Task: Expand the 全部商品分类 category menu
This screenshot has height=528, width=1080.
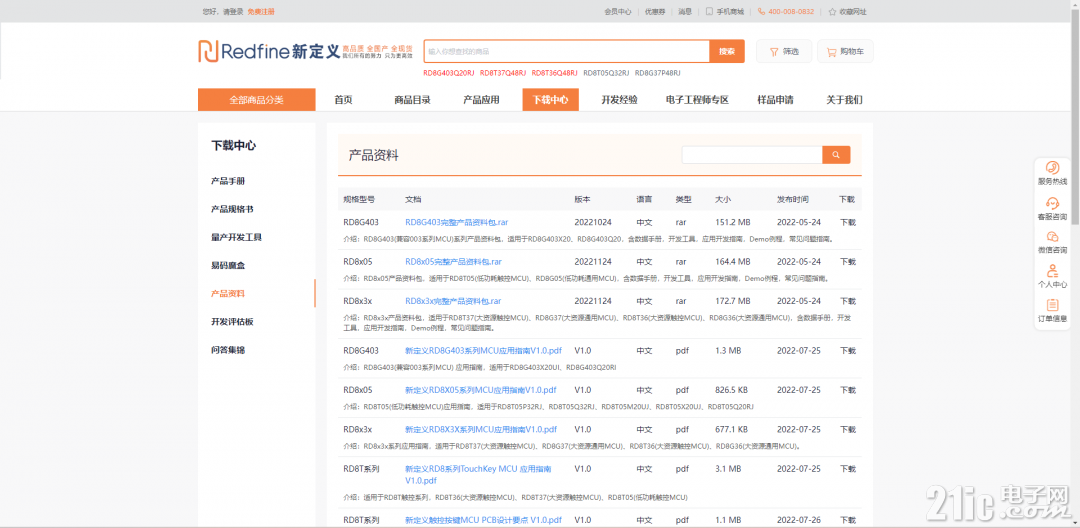Action: tap(256, 100)
